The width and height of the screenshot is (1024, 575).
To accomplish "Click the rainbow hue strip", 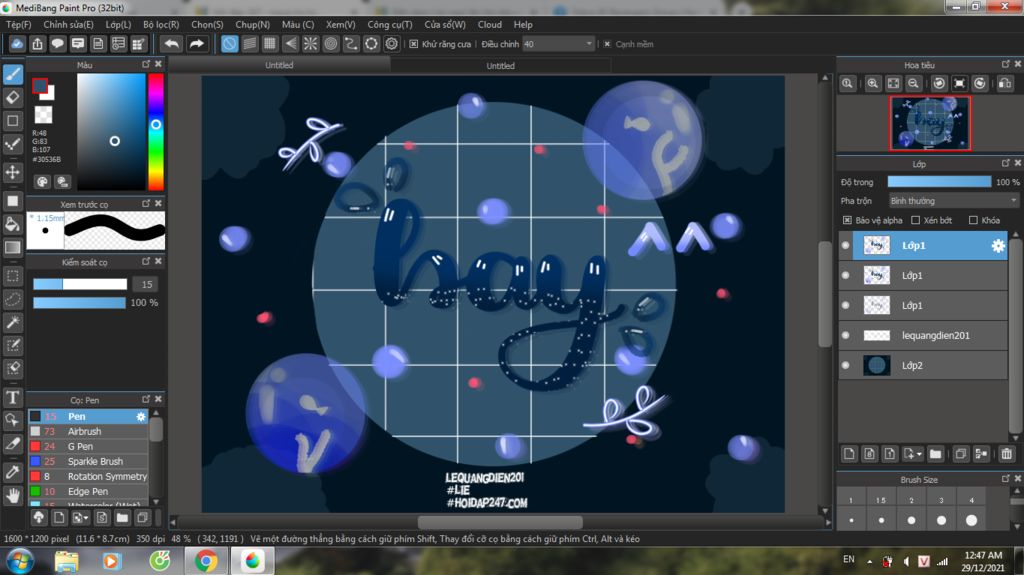I will 156,131.
